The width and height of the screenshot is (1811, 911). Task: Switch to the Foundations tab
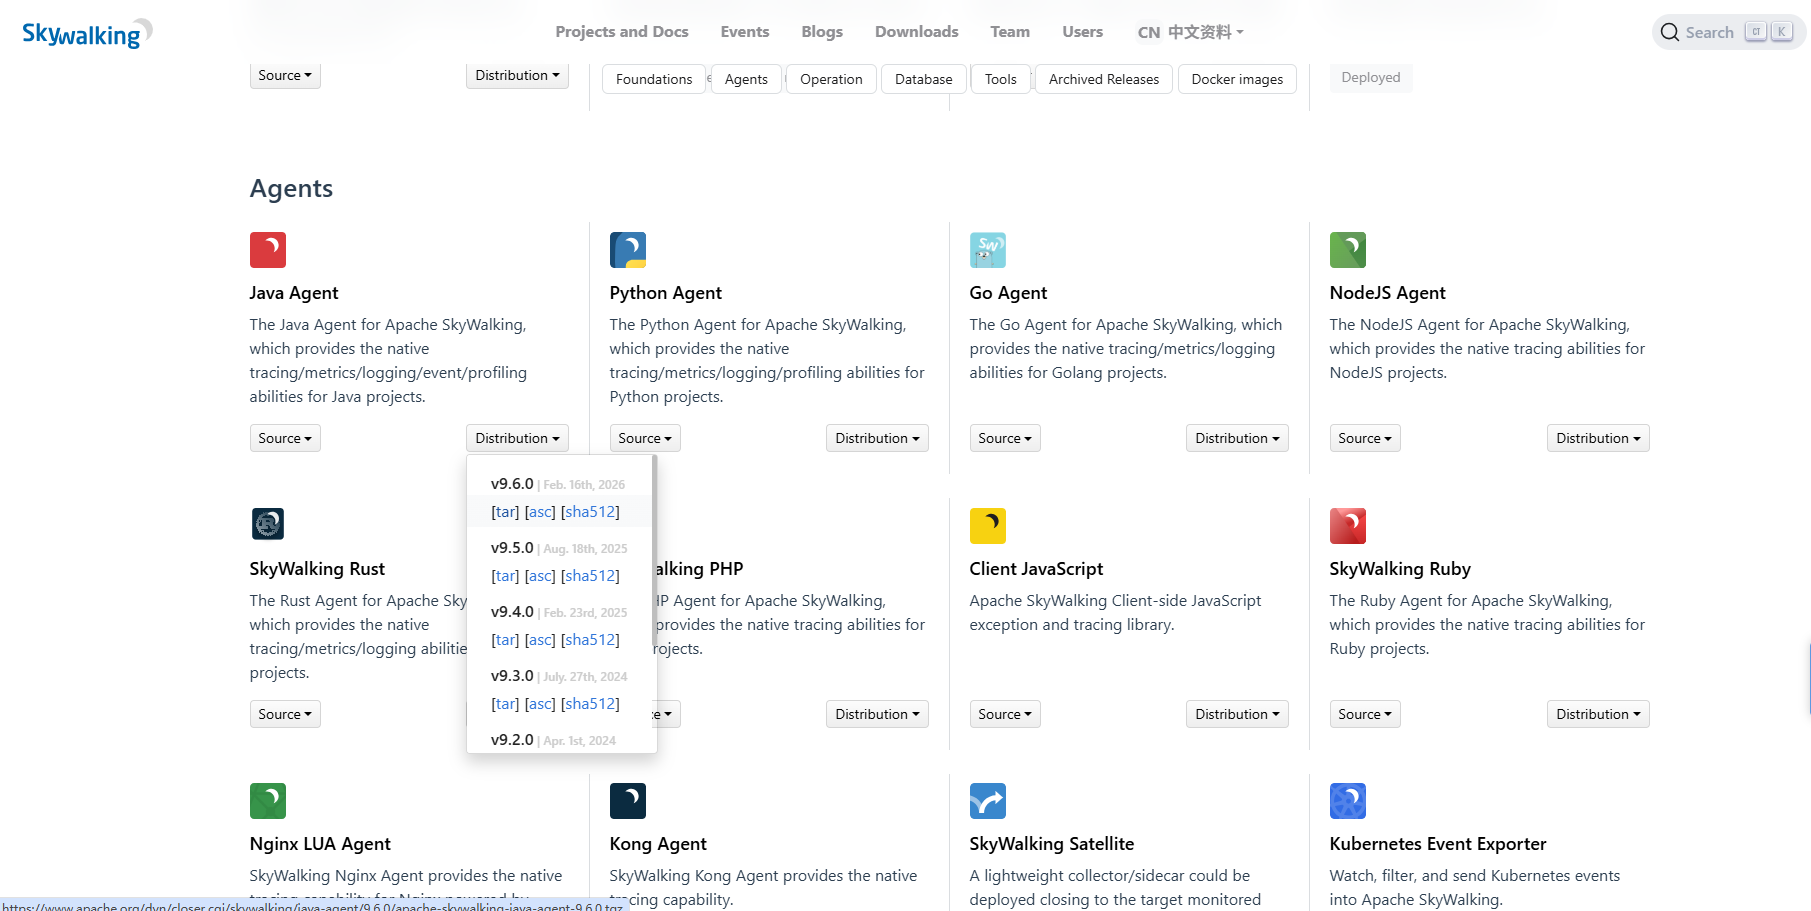(x=654, y=79)
